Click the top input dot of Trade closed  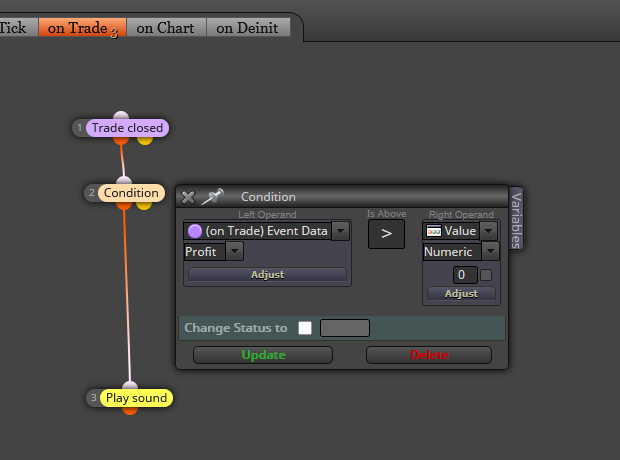tap(121, 115)
